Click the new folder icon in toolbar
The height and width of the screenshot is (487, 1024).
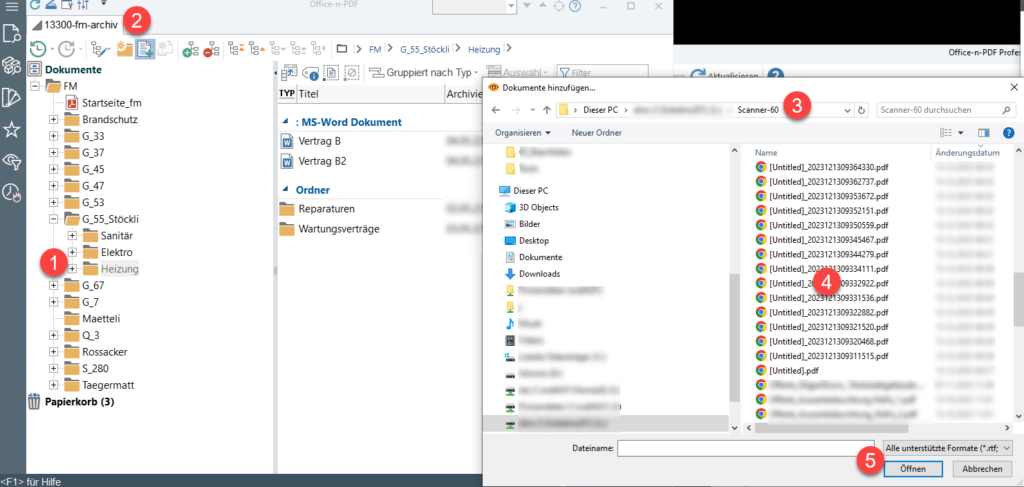(x=125, y=48)
